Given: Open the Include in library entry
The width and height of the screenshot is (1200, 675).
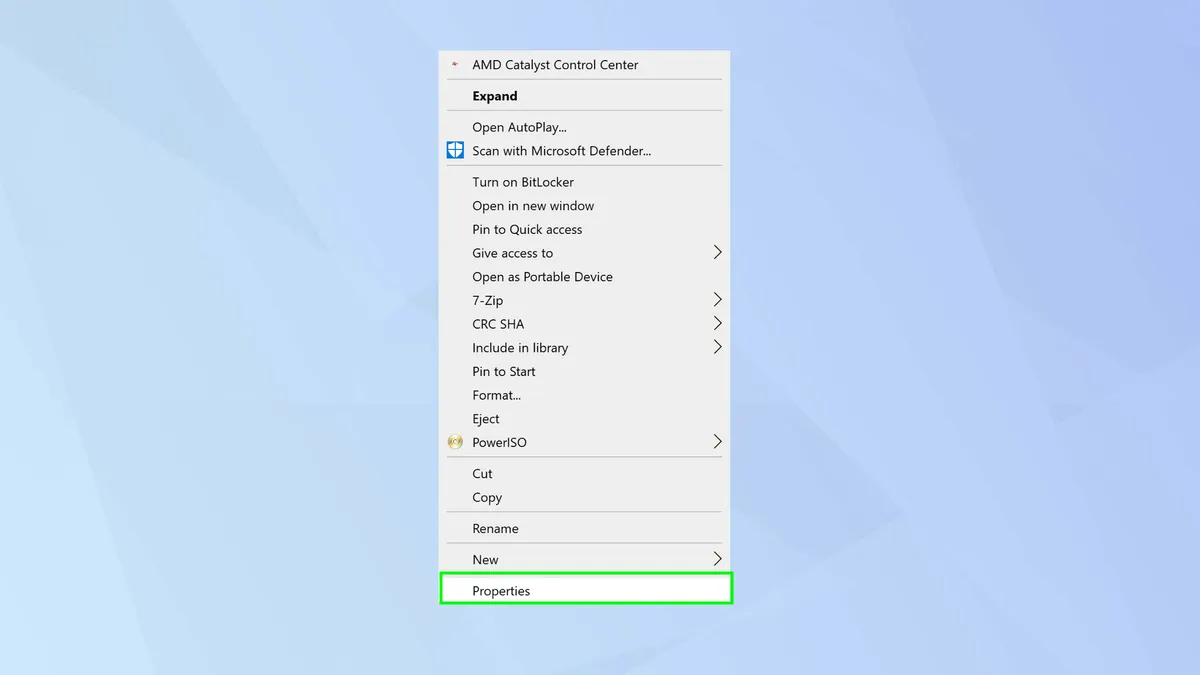Looking at the screenshot, I should (585, 348).
